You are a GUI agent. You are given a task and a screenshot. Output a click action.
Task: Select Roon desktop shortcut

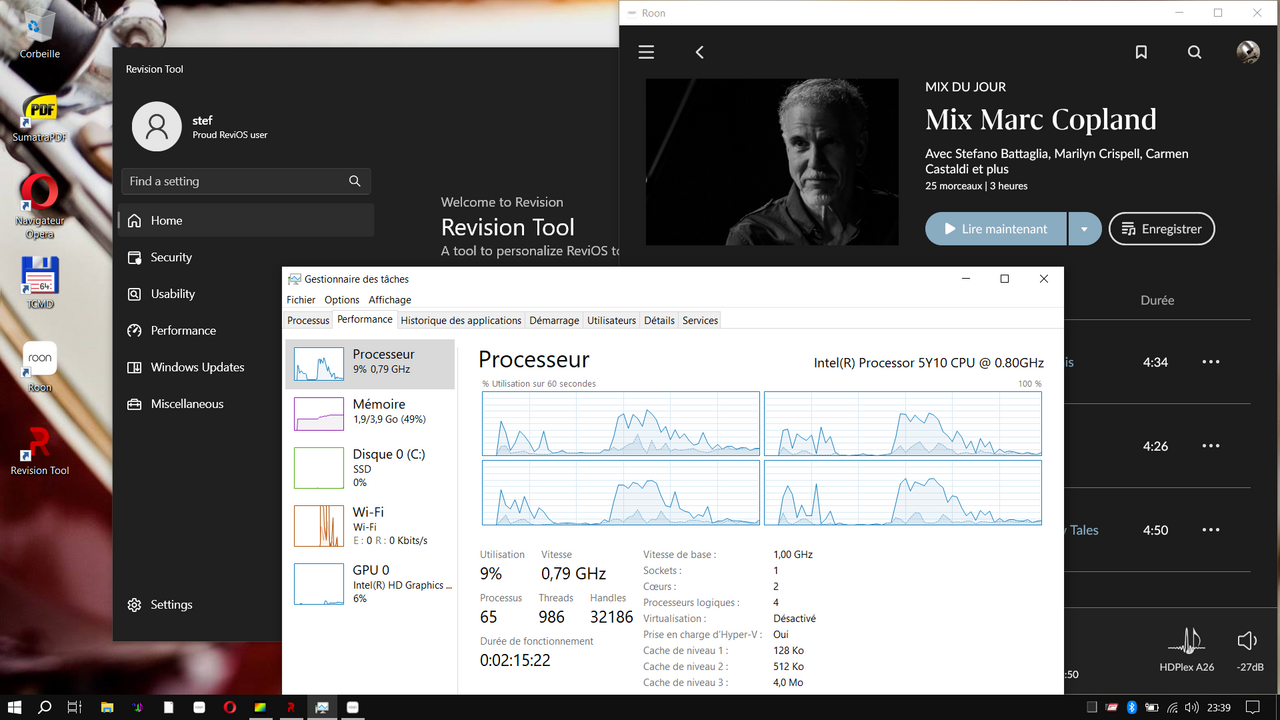40,367
